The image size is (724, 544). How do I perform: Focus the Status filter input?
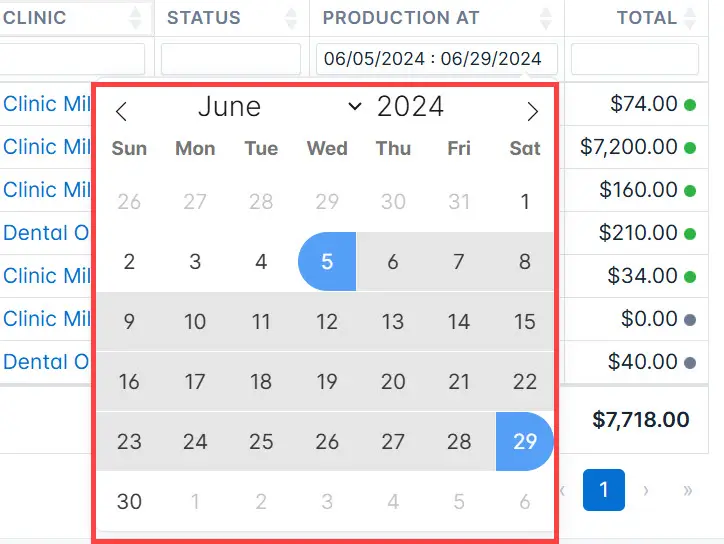point(231,59)
